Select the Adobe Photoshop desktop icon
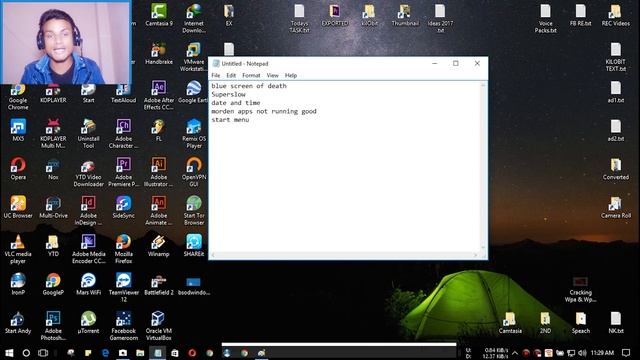The height and width of the screenshot is (360, 640). tap(53, 326)
